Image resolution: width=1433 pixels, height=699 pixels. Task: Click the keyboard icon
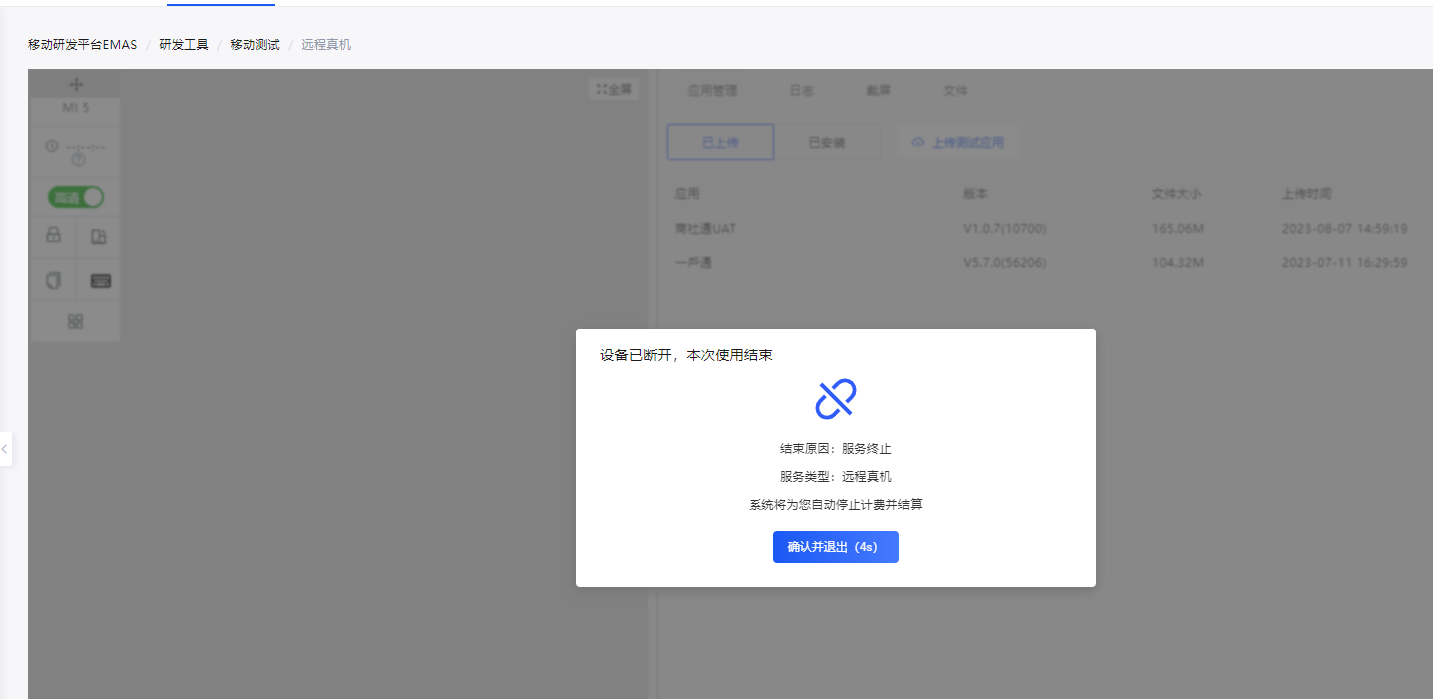[100, 281]
